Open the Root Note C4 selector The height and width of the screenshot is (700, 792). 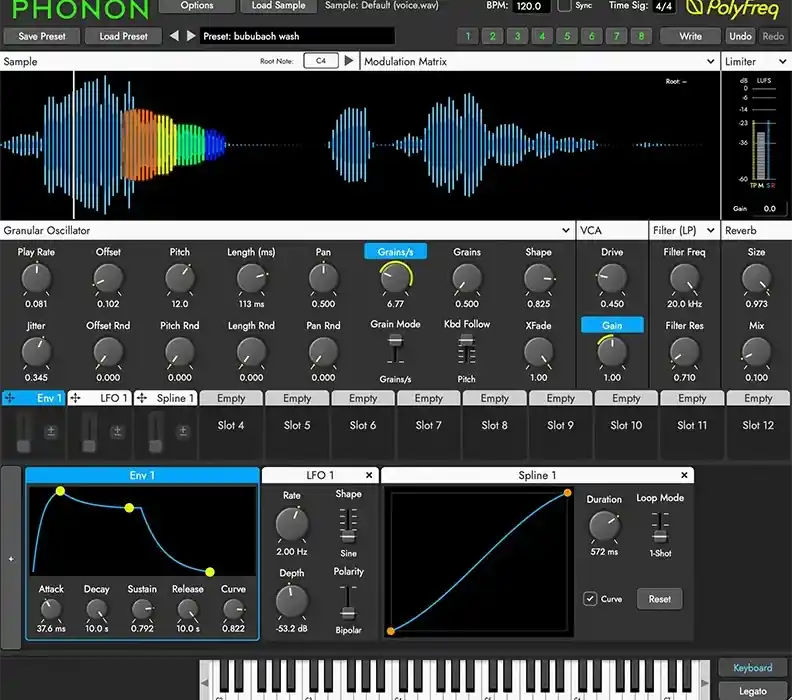pyautogui.click(x=321, y=61)
